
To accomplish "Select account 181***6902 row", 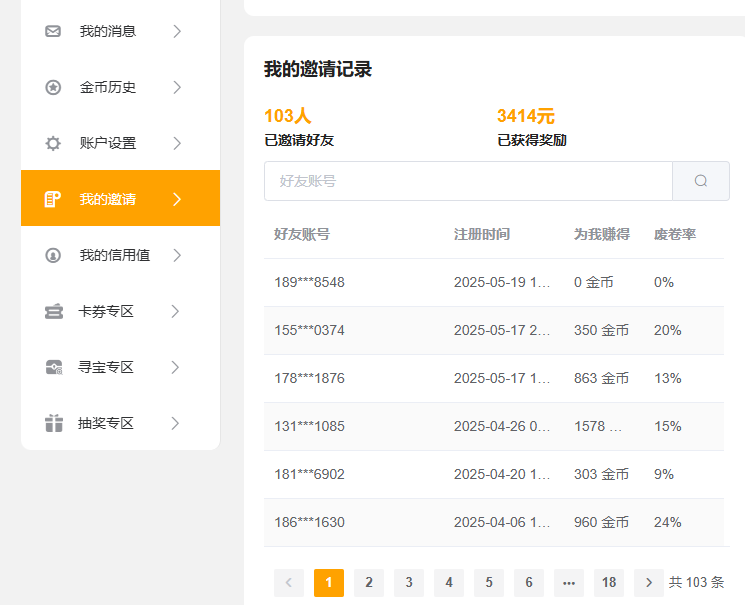I will pyautogui.click(x=494, y=474).
